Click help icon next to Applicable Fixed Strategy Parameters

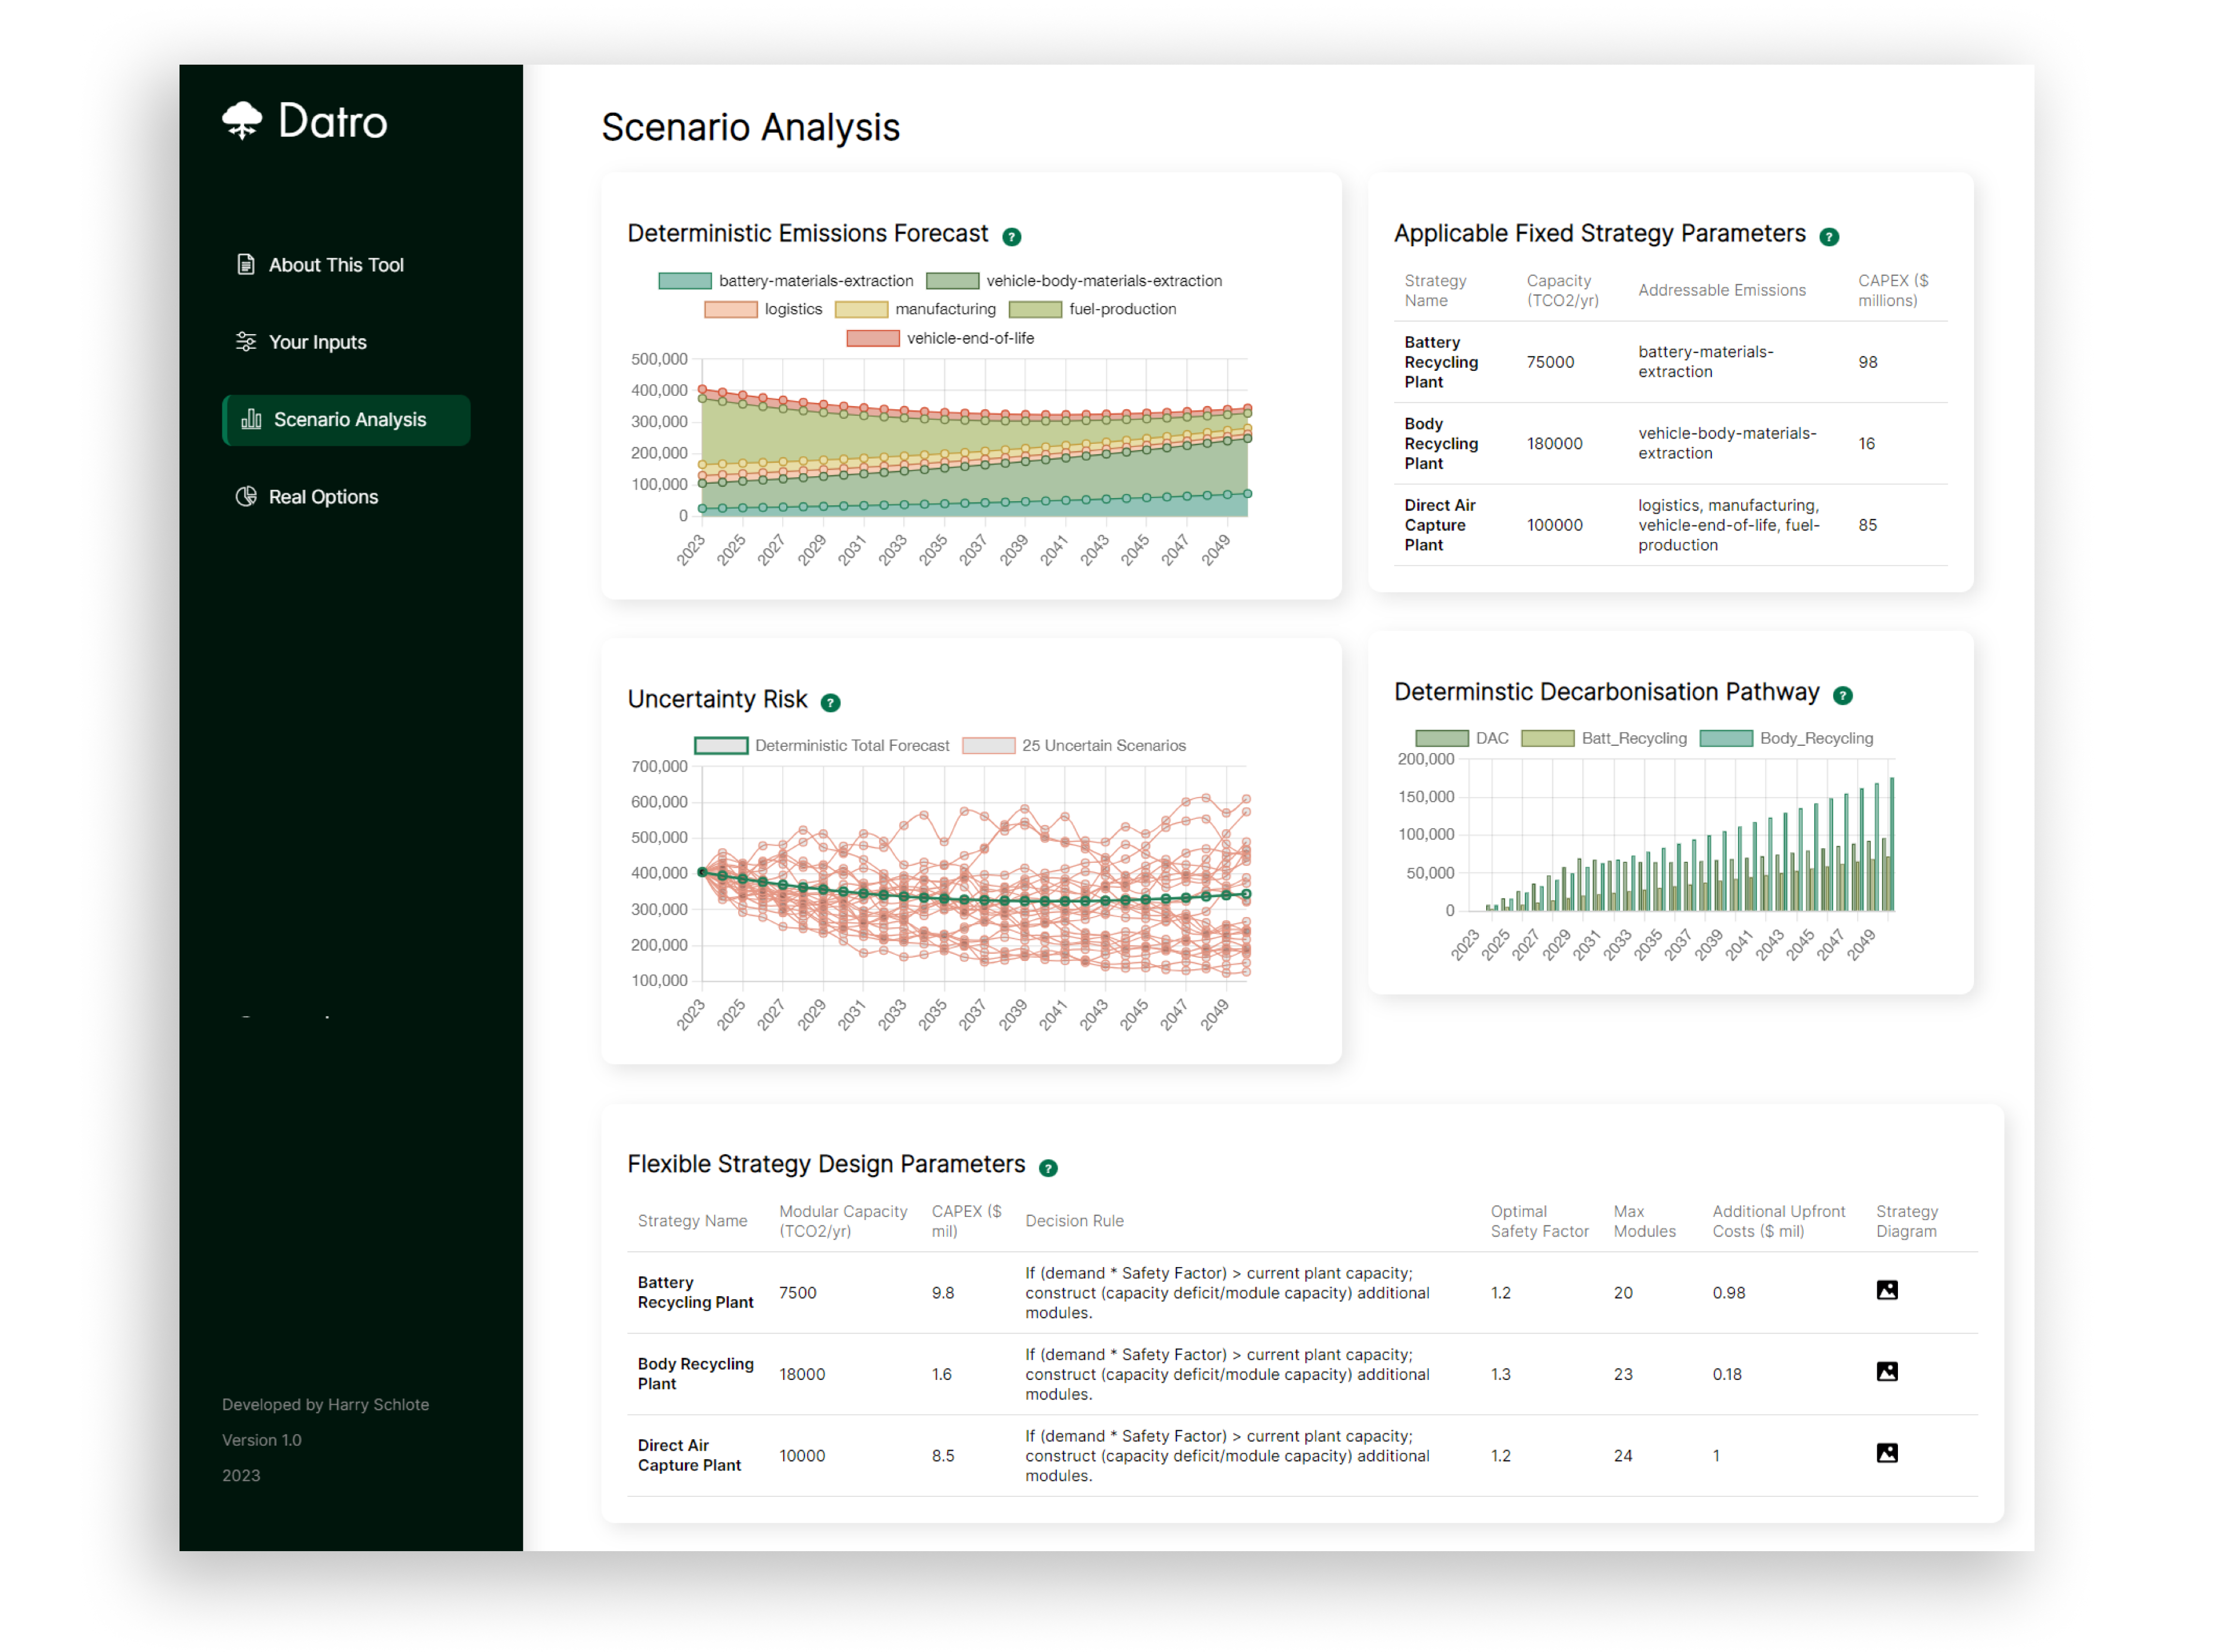tap(1828, 237)
